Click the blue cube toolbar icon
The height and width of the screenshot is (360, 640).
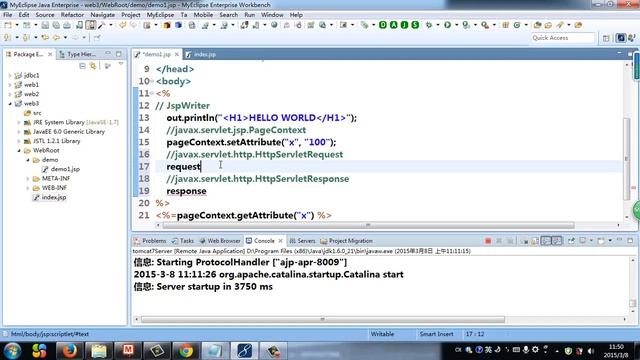point(178,25)
